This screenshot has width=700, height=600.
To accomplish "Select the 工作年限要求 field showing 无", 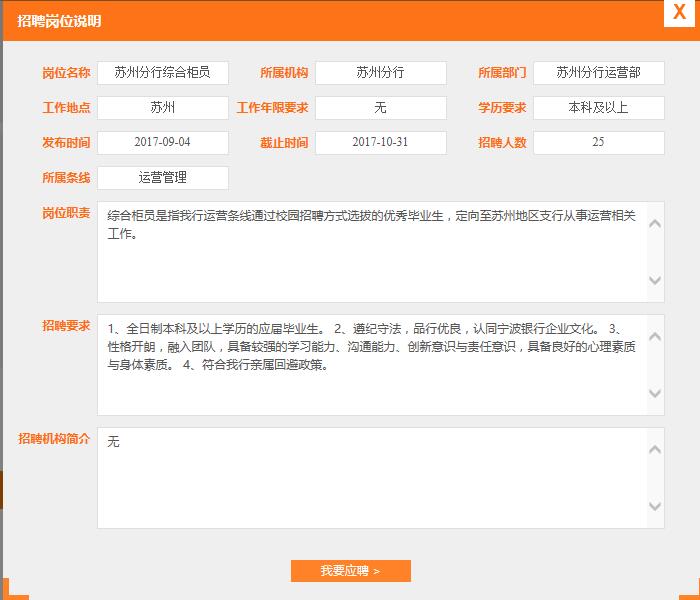I will coord(380,108).
